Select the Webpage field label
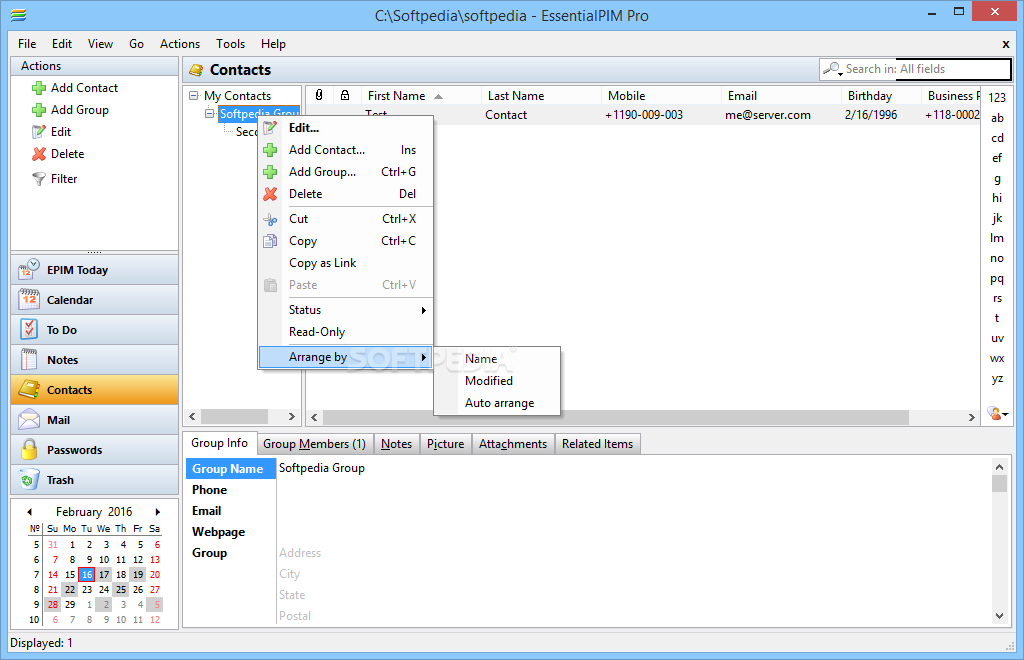1024x660 pixels. [x=218, y=532]
